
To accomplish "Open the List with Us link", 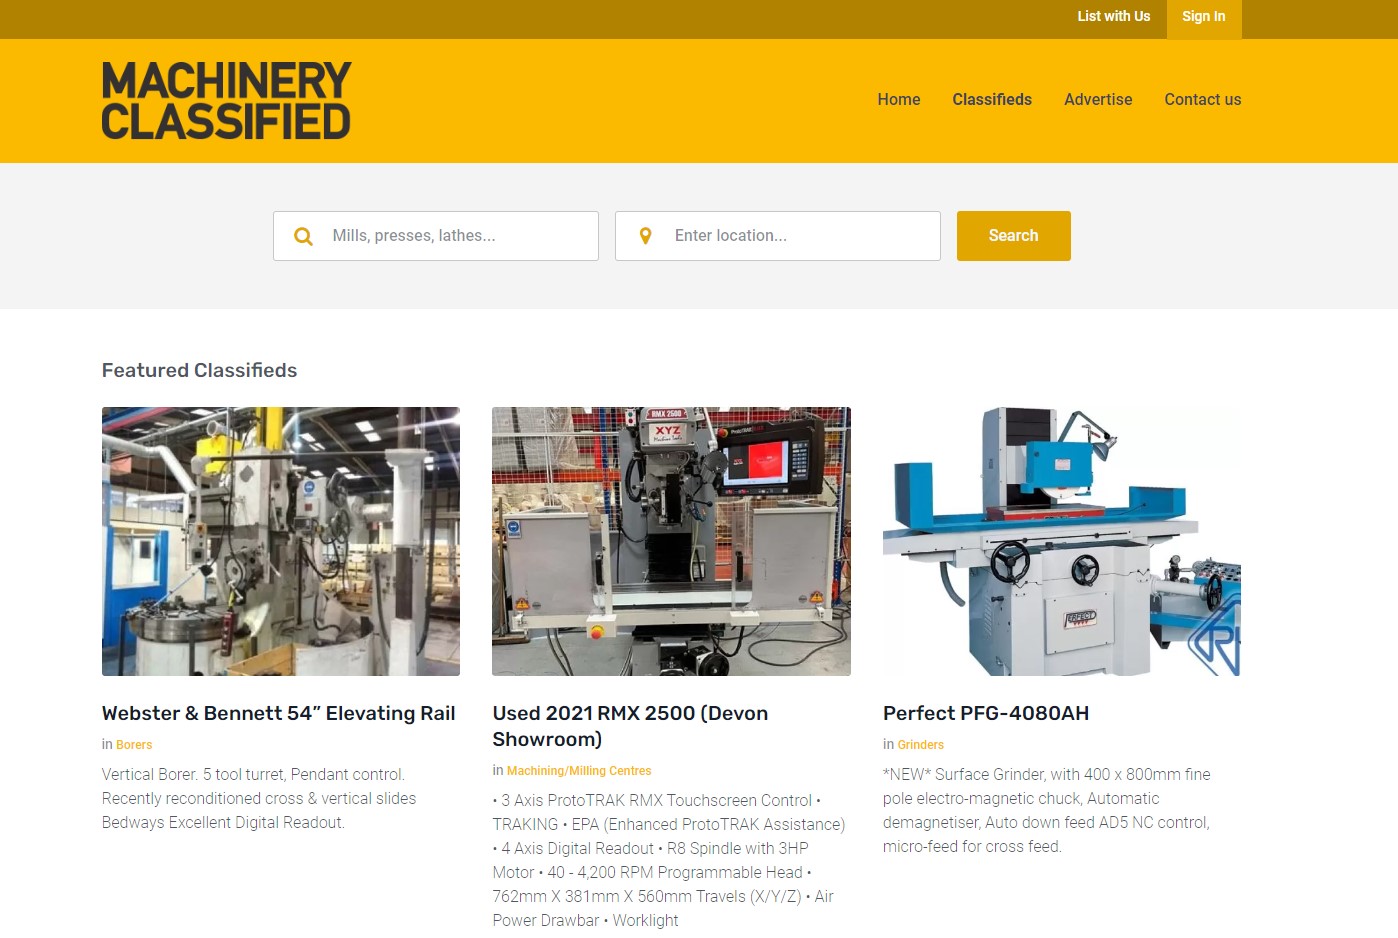I will (x=1114, y=16).
